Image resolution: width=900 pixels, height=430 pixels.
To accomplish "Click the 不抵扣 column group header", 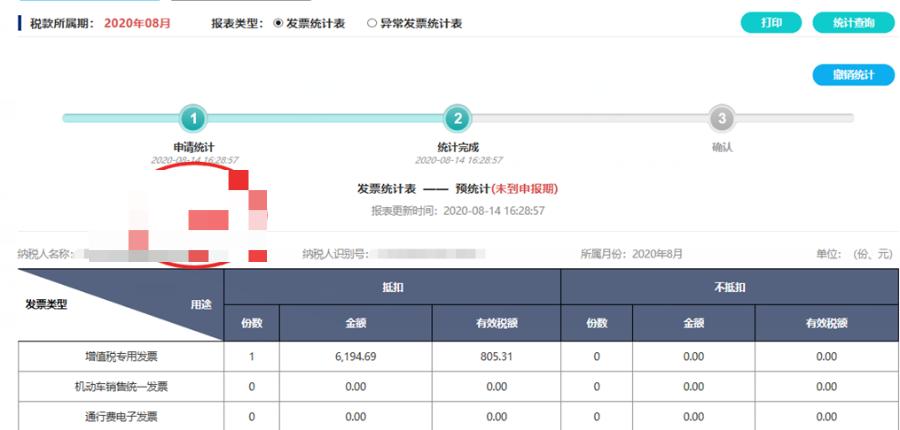I will tap(730, 287).
